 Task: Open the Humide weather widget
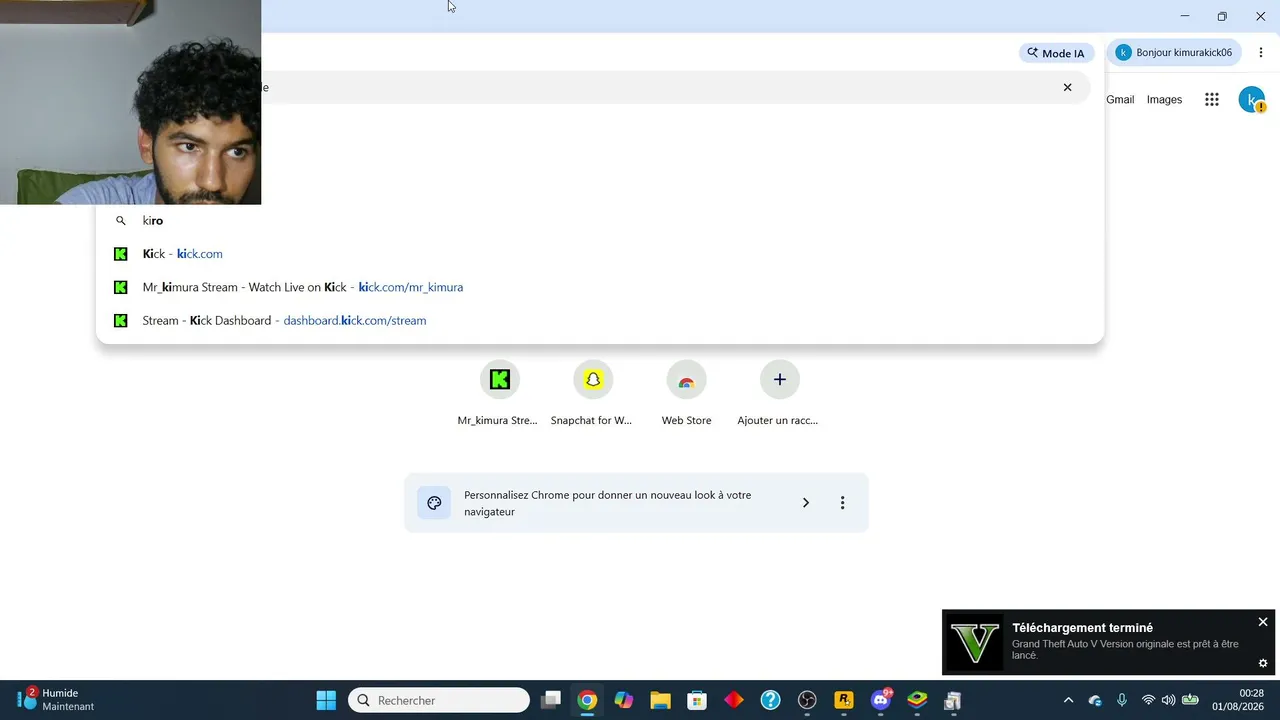point(55,700)
